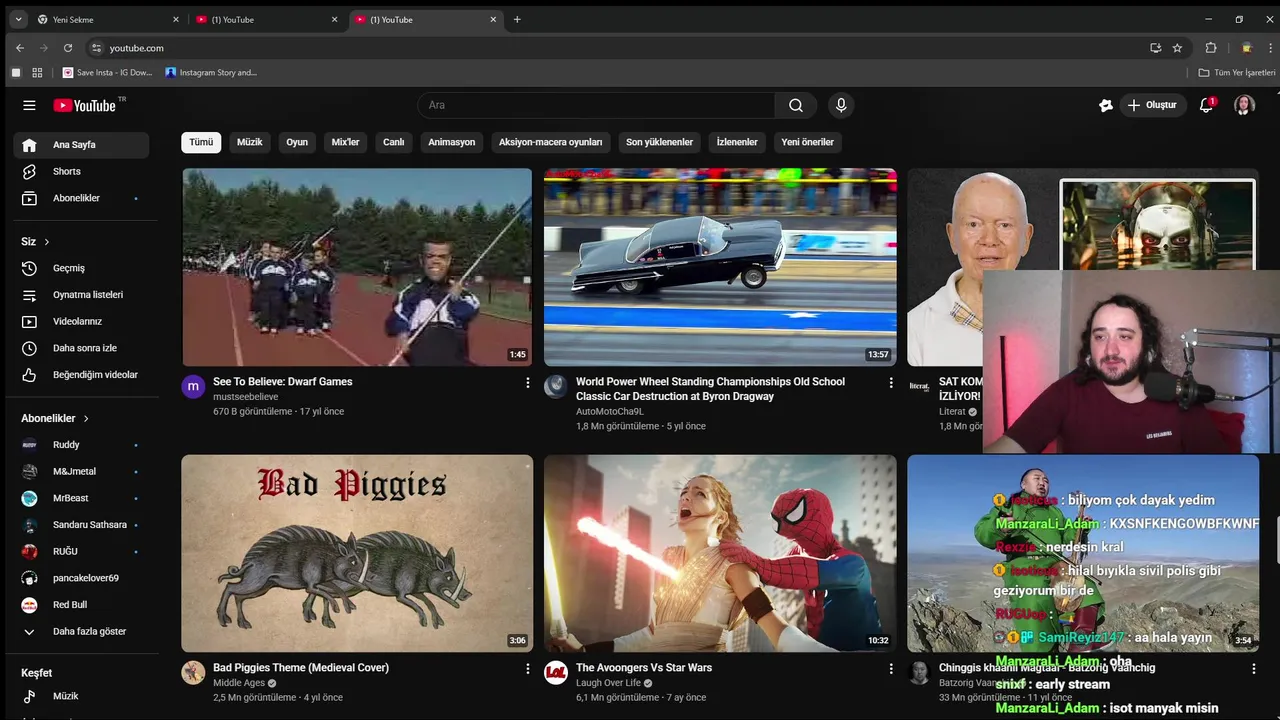This screenshot has width=1280, height=720.
Task: Open Save Insta bookmark
Action: [107, 72]
